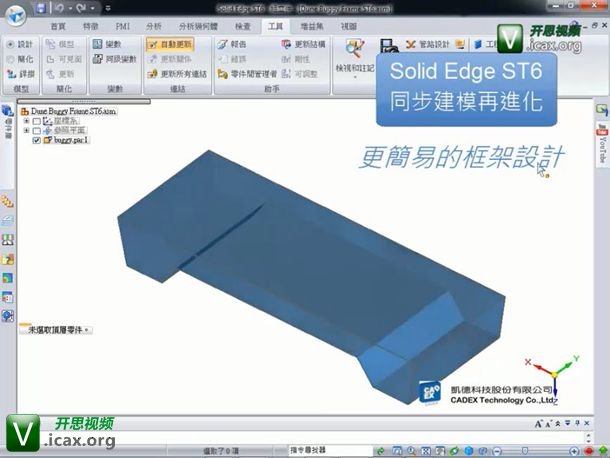Open the 檢查 ribbon tab
The image size is (610, 458).
point(242,26)
